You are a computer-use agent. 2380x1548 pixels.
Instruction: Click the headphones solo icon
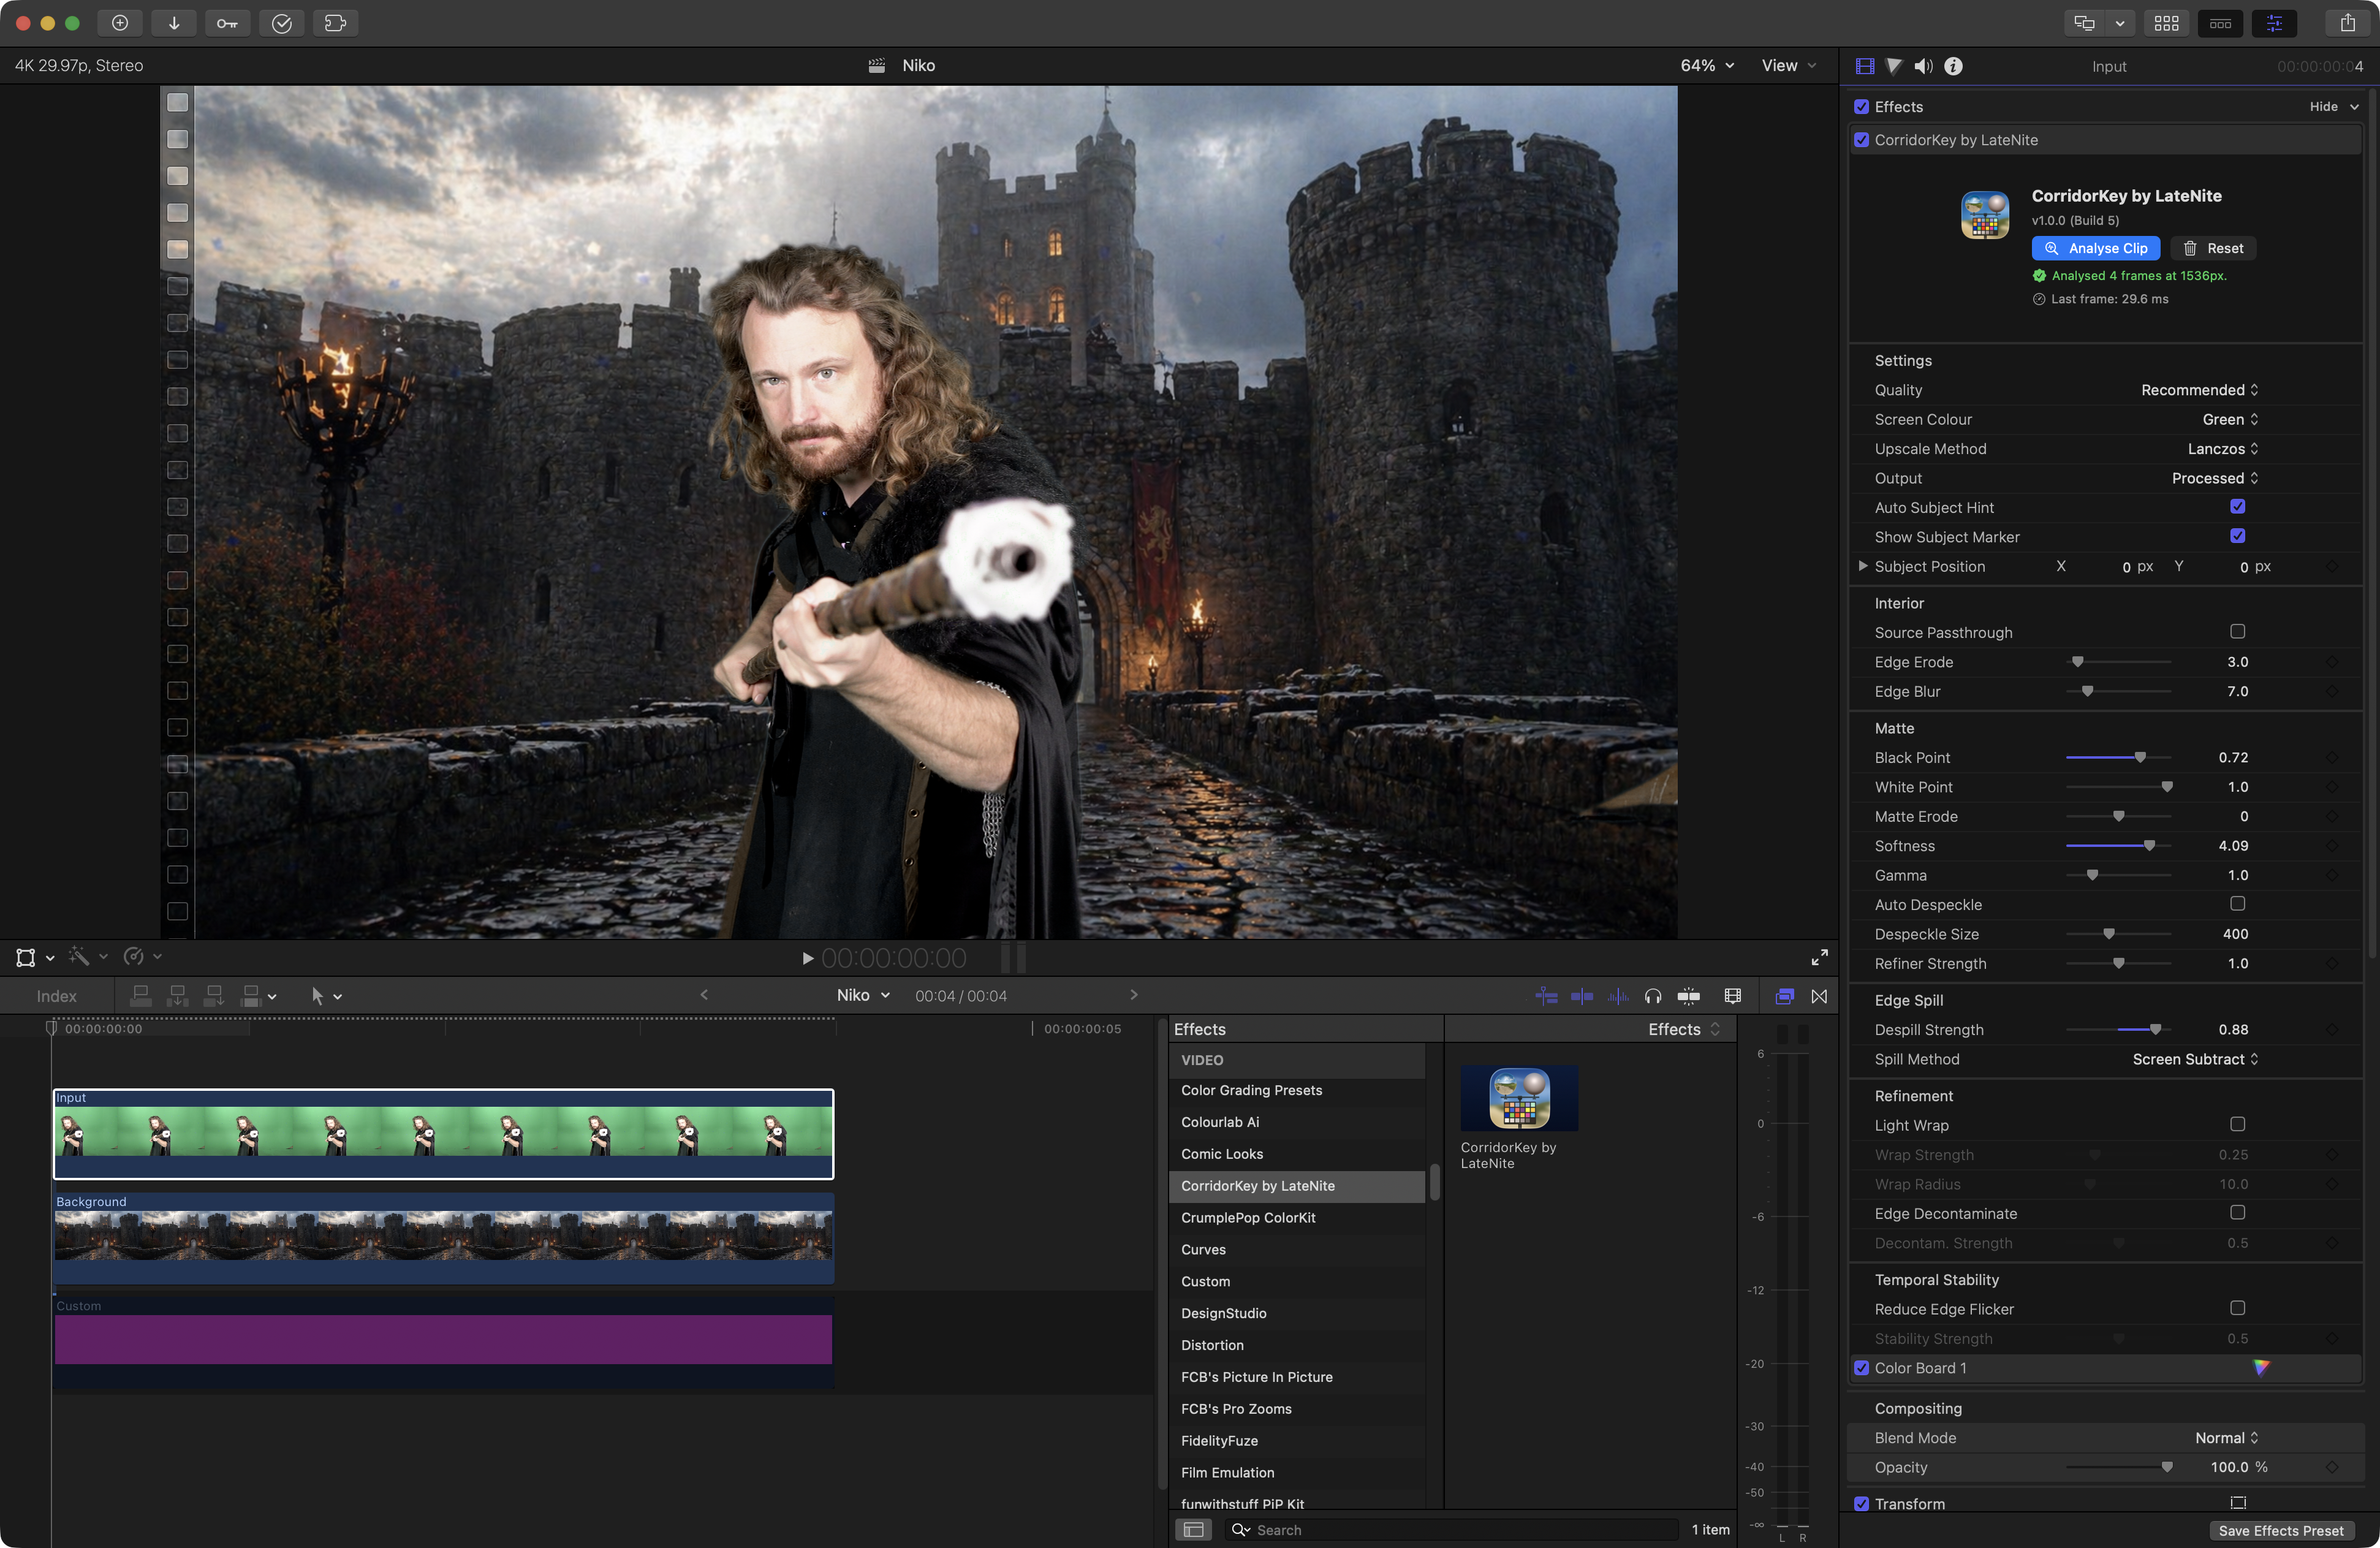[x=1653, y=996]
